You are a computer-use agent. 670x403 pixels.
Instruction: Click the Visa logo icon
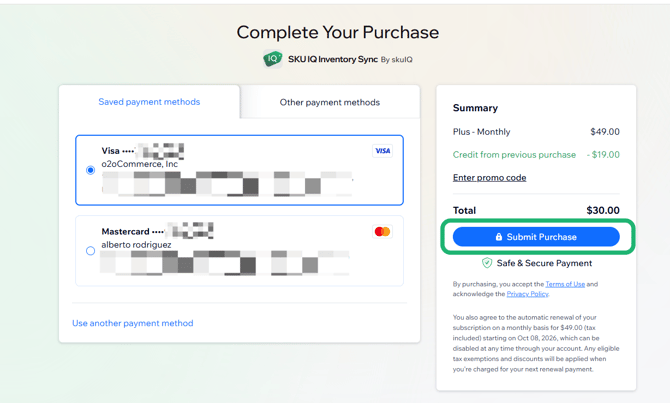(382, 151)
